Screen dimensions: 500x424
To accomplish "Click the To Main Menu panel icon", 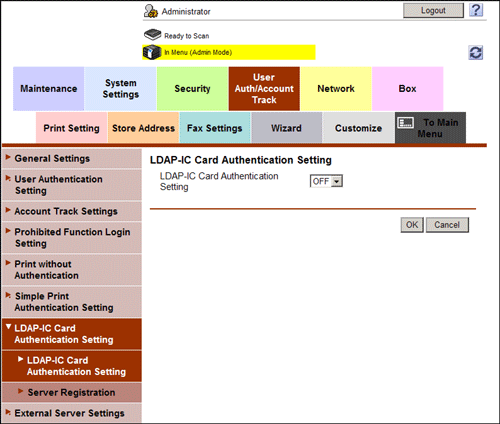I will 406,123.
